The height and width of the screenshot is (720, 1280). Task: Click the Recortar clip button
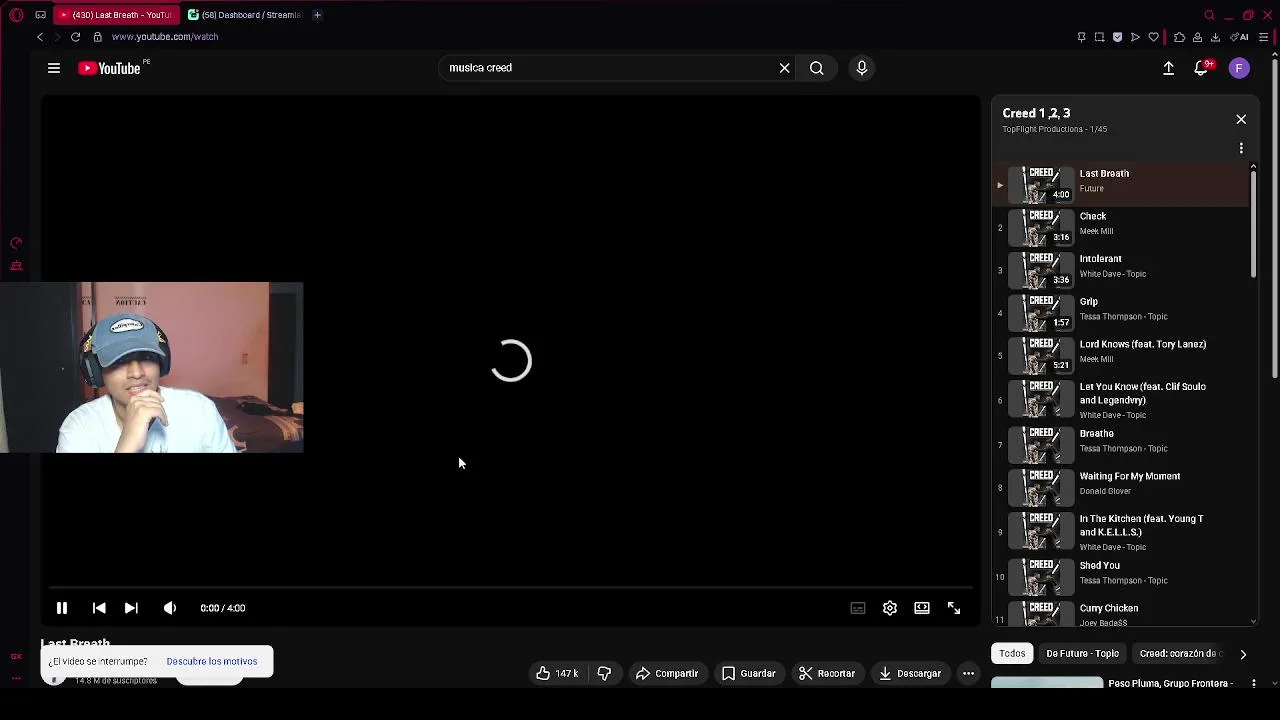click(827, 674)
